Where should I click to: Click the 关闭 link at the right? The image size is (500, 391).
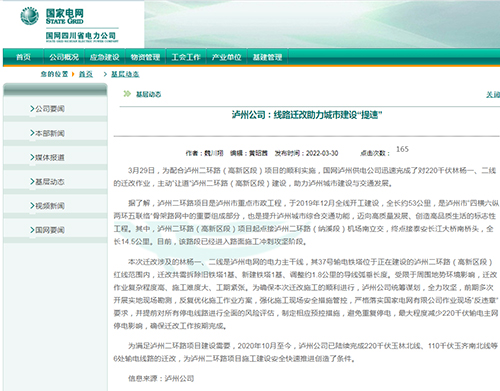[493, 95]
